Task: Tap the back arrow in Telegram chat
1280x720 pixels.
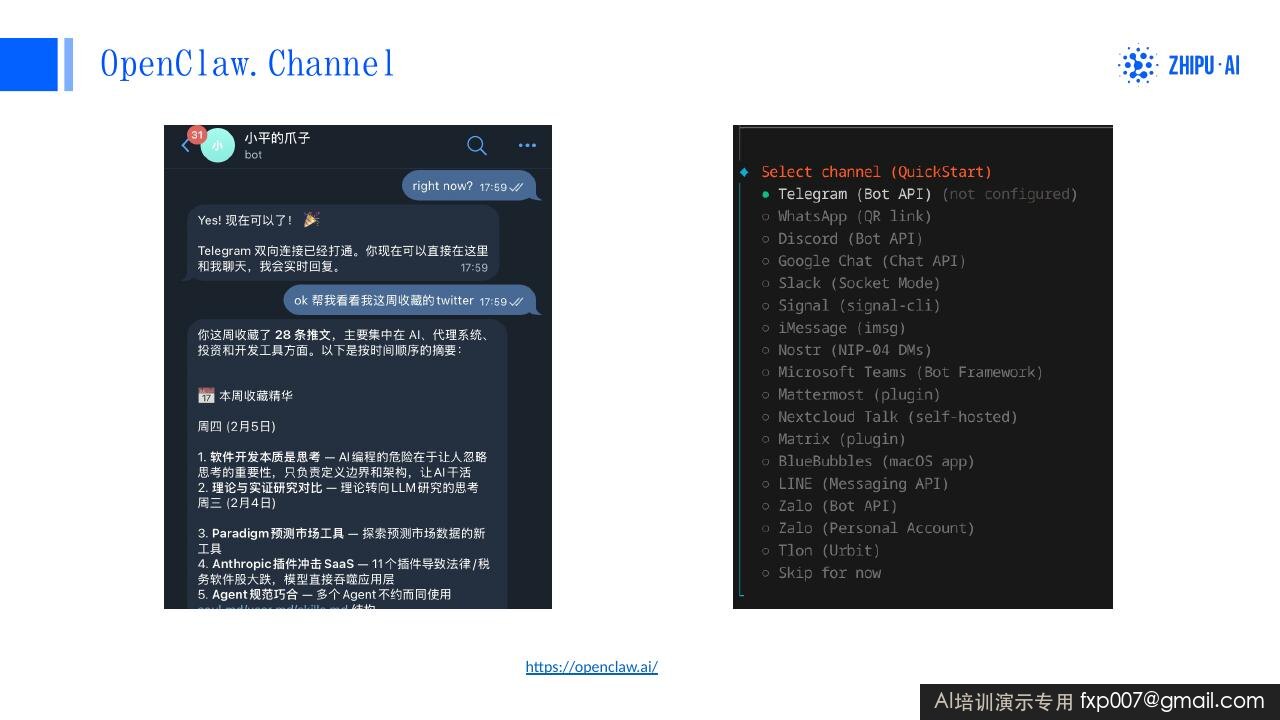Action: point(185,146)
